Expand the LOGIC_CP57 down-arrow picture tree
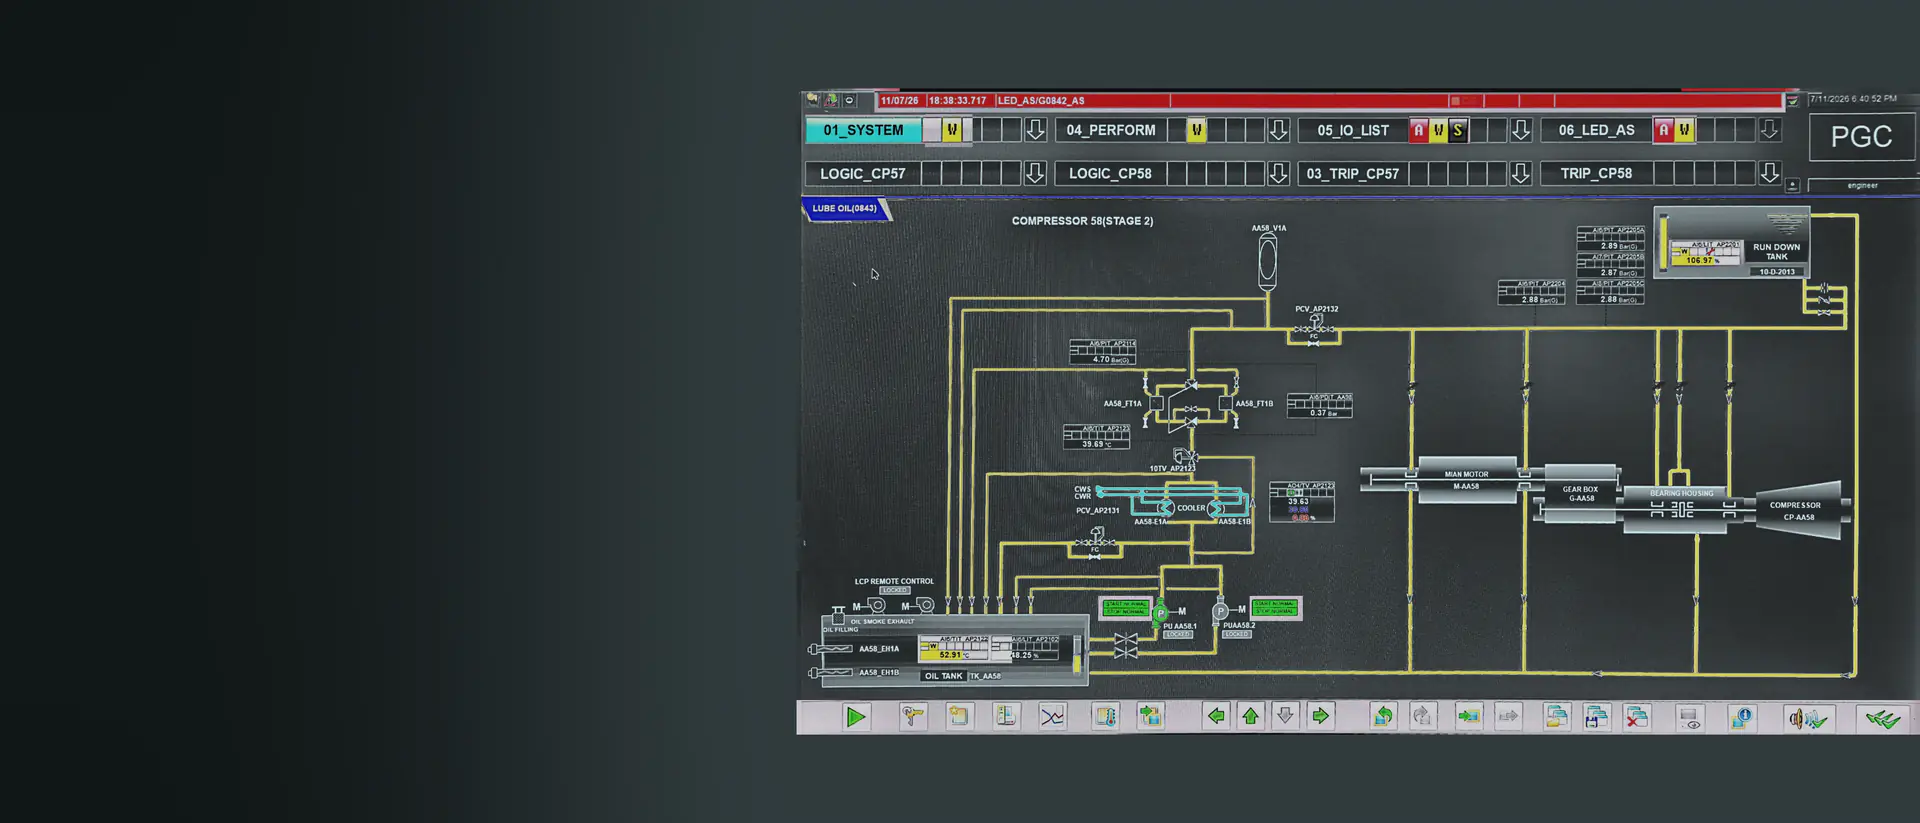 1035,173
